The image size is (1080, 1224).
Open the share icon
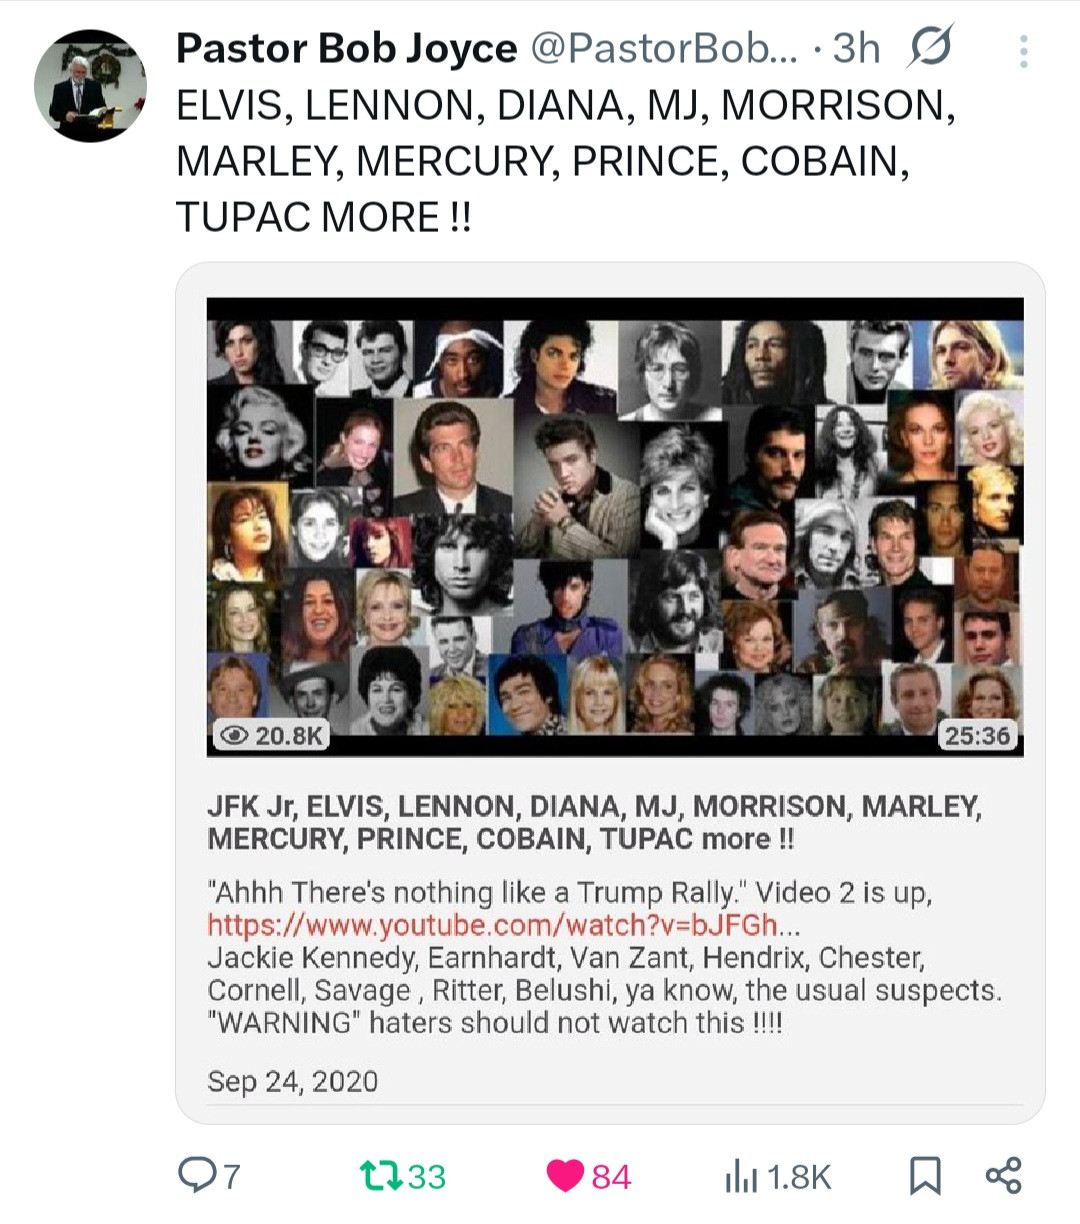[x=1003, y=1175]
